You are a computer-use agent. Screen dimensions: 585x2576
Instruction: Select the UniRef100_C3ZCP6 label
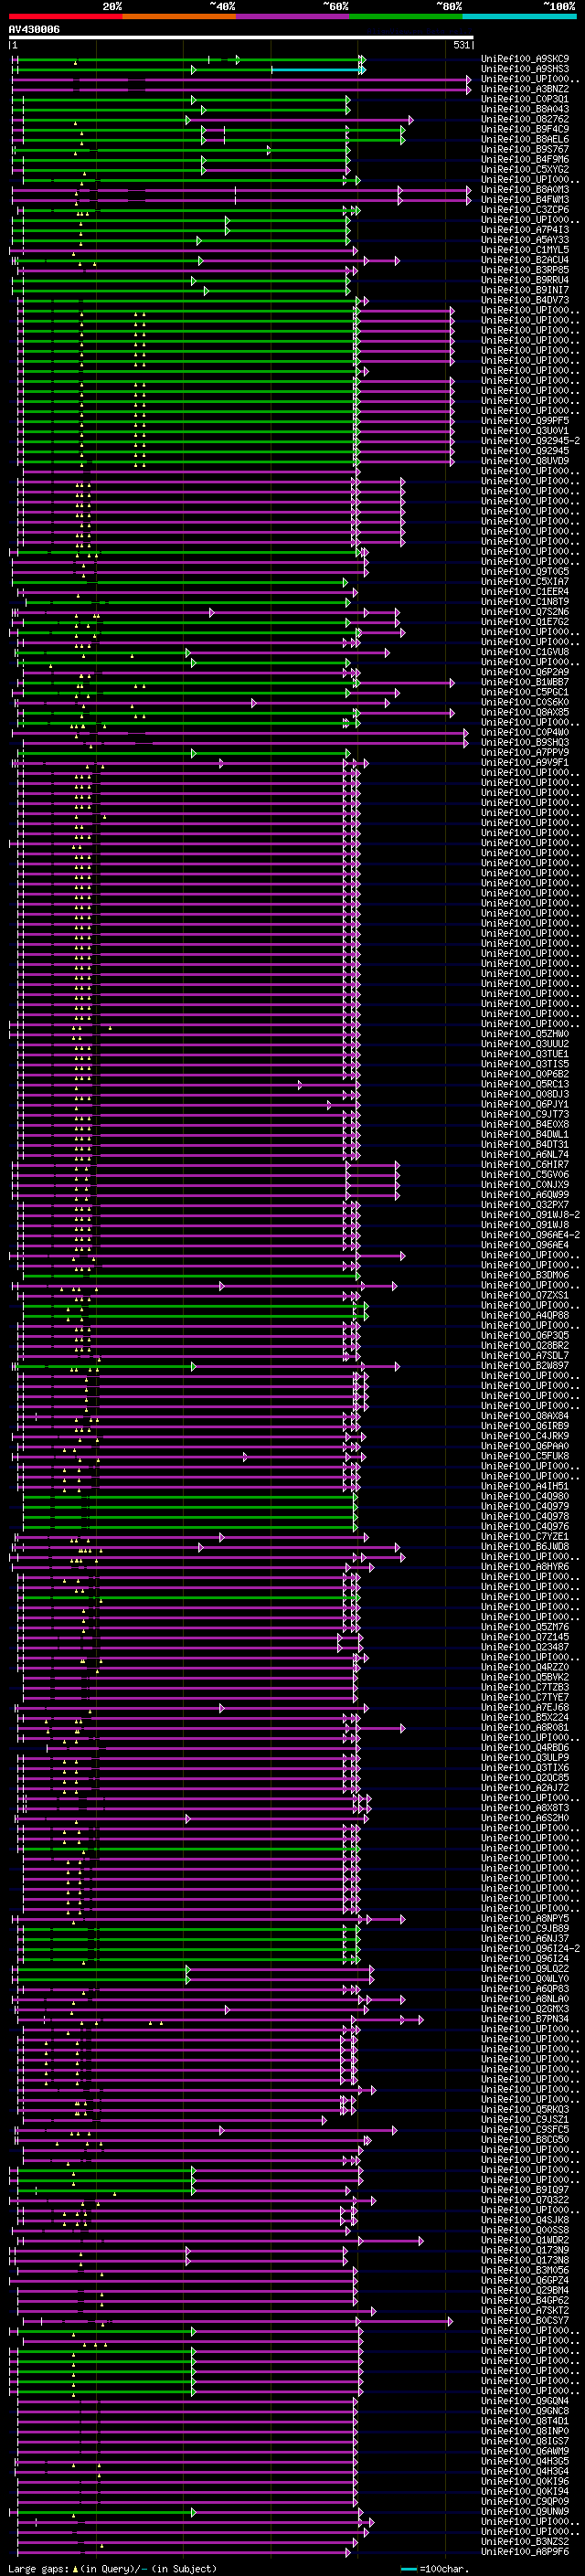point(524,210)
